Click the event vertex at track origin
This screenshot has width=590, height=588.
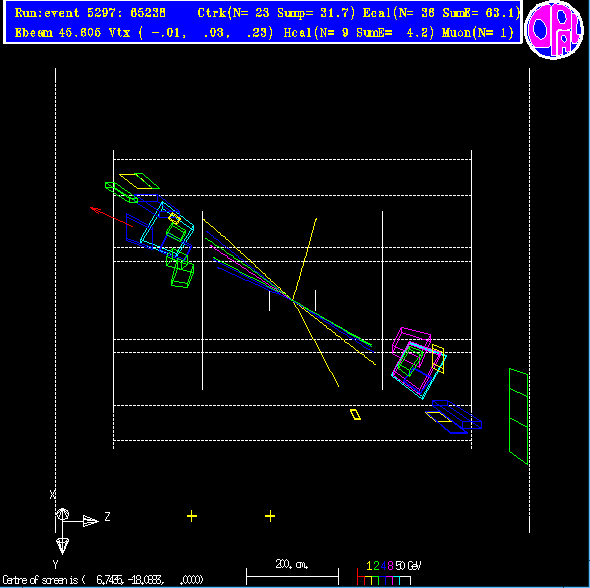(x=292, y=299)
